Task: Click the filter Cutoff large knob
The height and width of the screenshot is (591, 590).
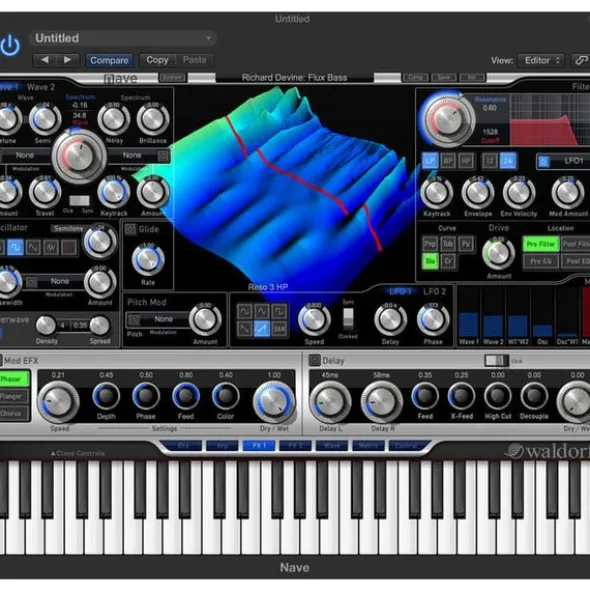Action: (x=448, y=119)
